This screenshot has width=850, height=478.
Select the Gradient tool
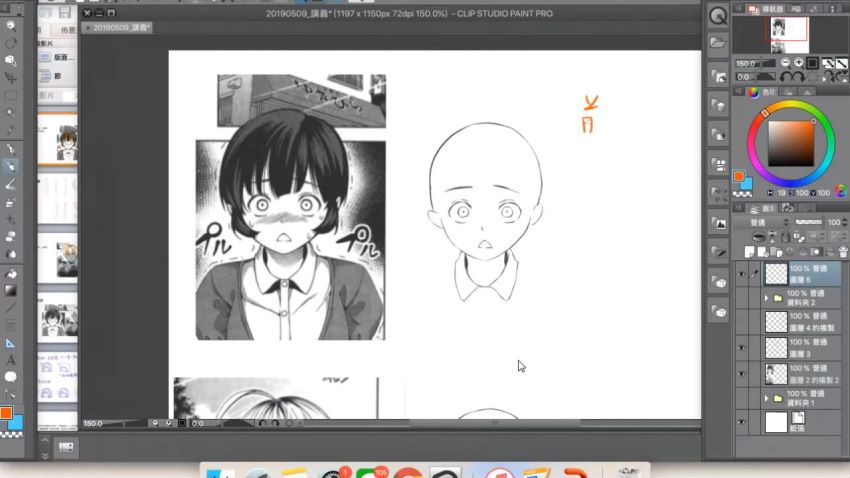tap(10, 290)
